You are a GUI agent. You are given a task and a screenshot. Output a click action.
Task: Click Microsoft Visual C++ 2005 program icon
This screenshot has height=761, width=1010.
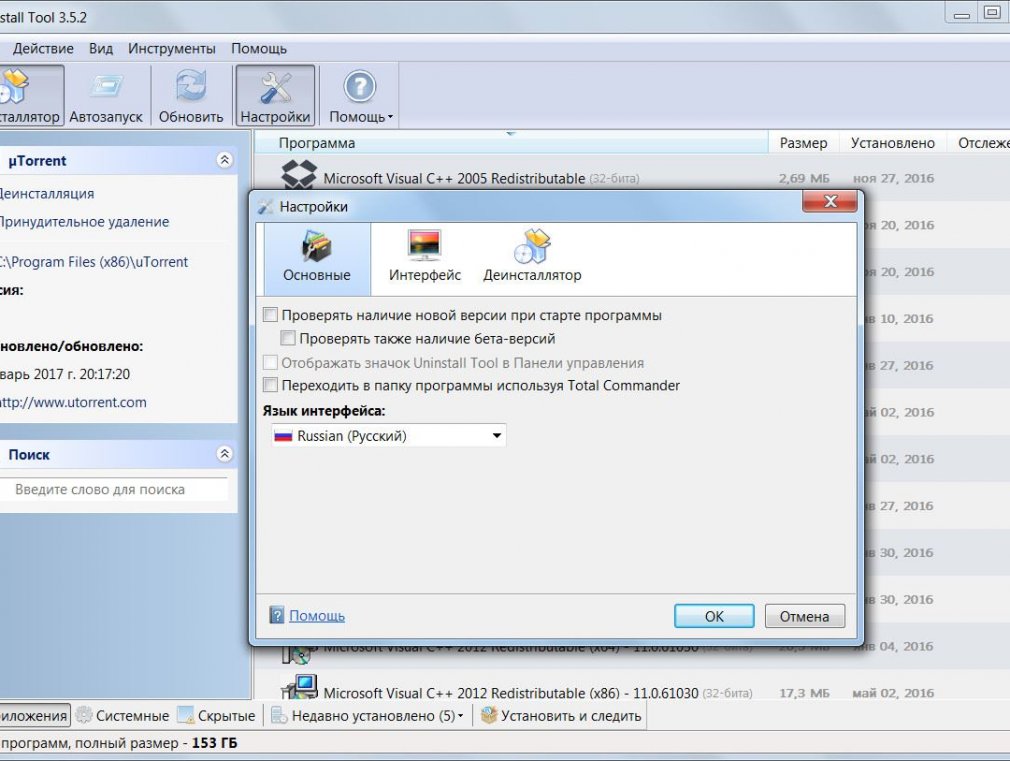click(299, 174)
